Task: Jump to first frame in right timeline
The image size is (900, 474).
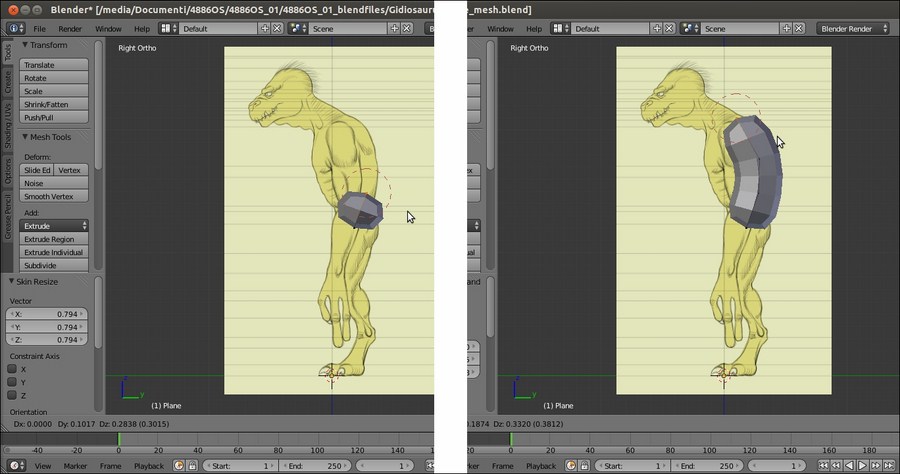Action: (823, 465)
